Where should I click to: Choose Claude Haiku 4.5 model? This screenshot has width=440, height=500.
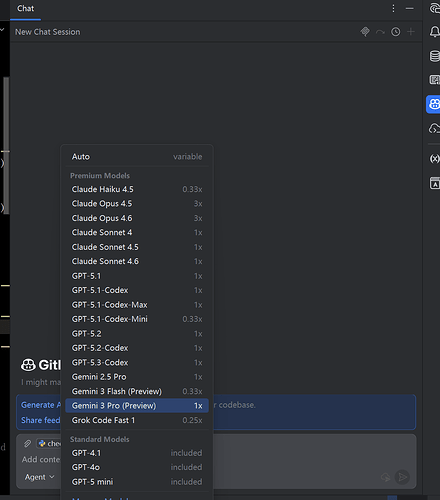click(x=137, y=189)
